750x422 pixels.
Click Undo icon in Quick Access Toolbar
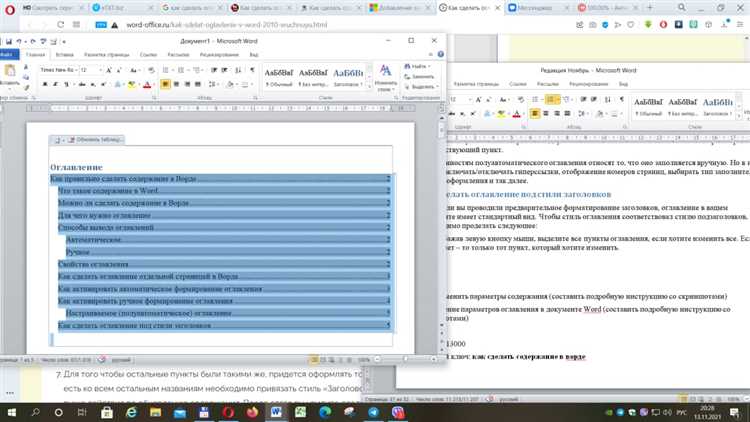(x=19, y=42)
